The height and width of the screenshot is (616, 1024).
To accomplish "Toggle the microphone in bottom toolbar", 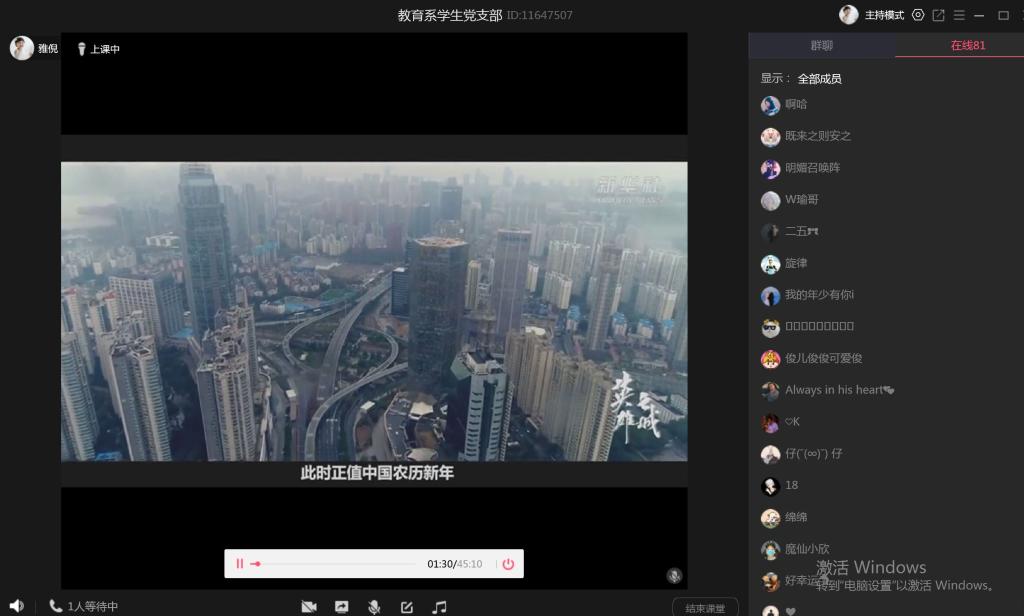I will click(374, 607).
